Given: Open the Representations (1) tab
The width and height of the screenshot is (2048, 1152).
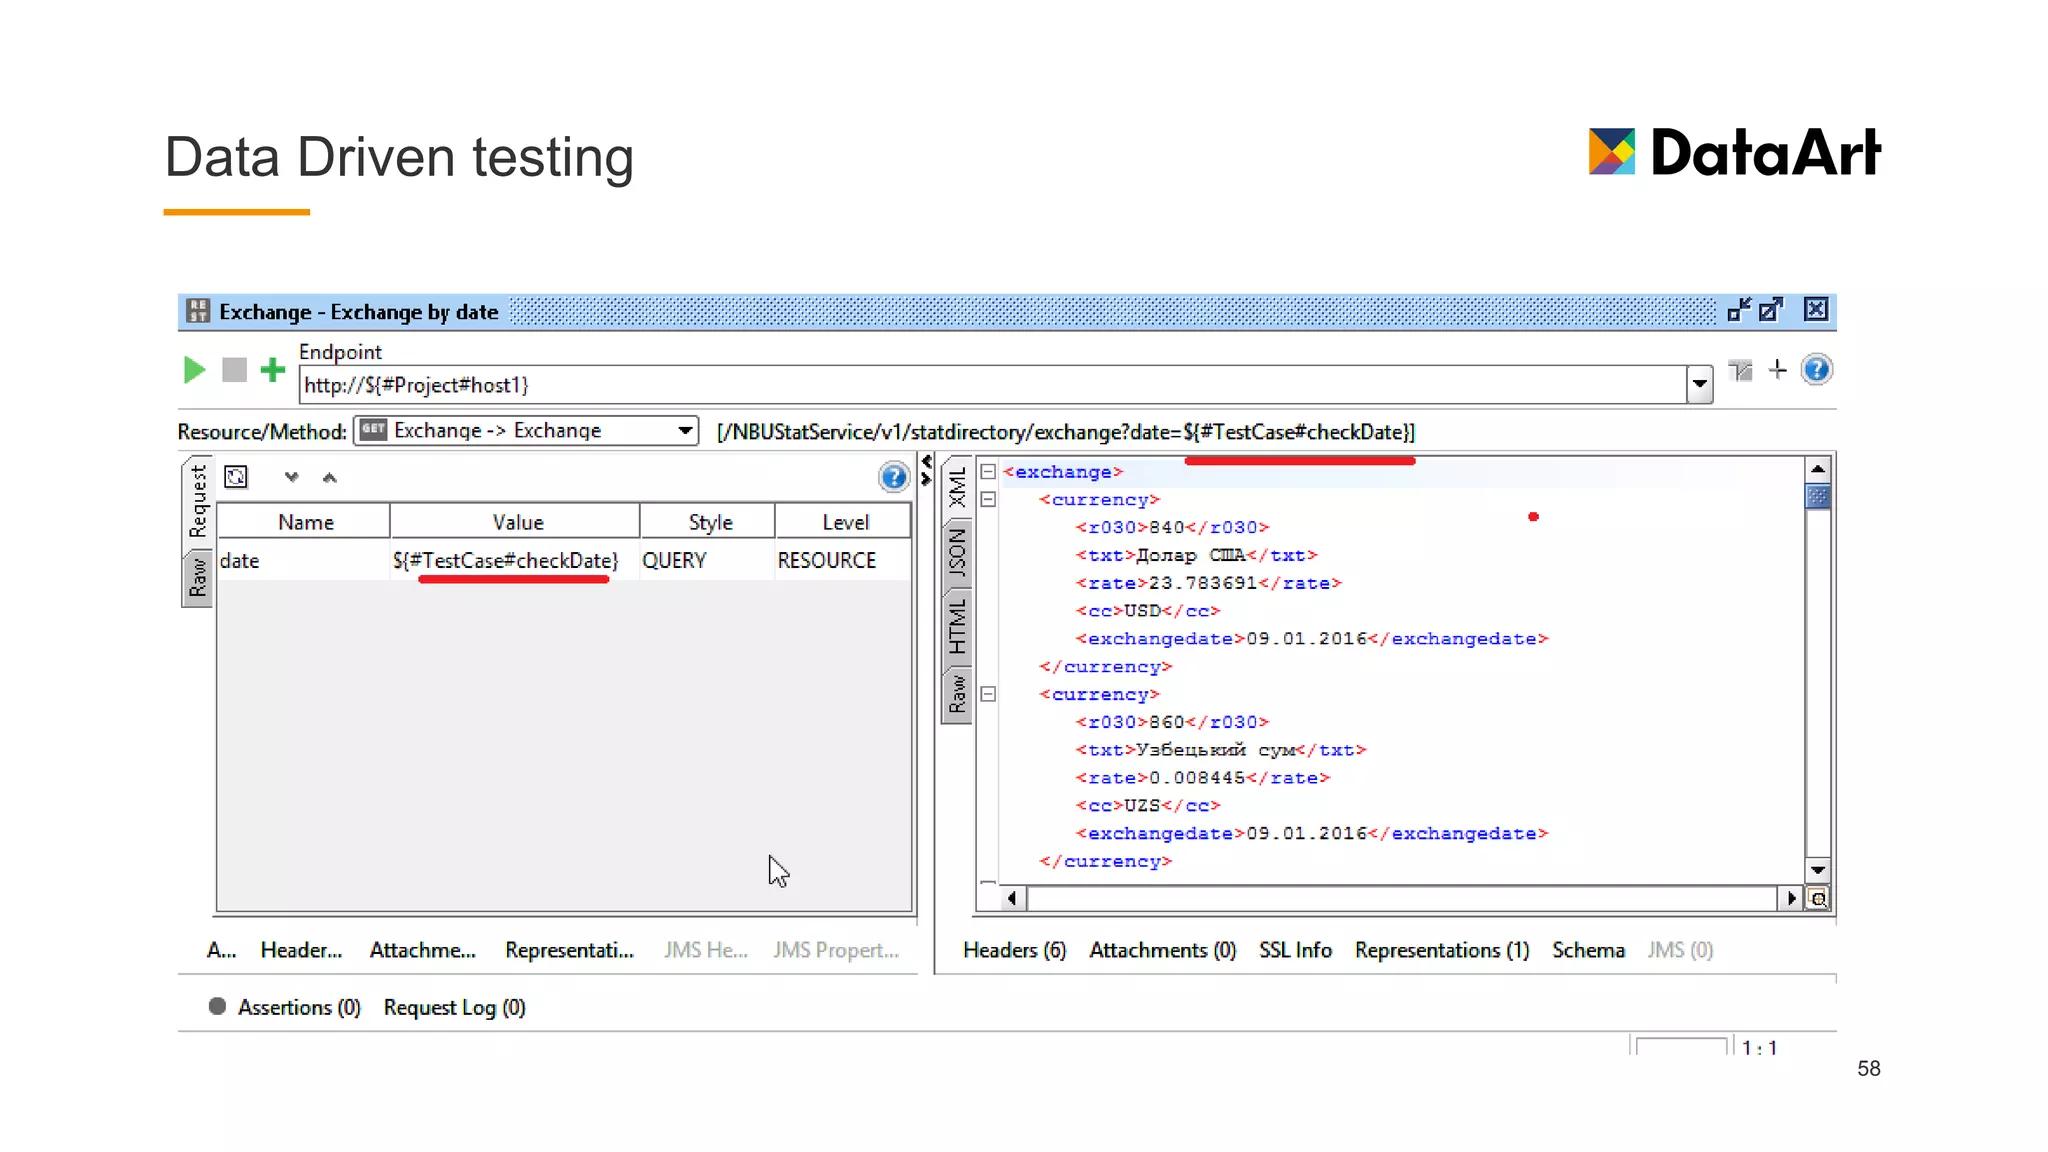Looking at the screenshot, I should point(1441,950).
